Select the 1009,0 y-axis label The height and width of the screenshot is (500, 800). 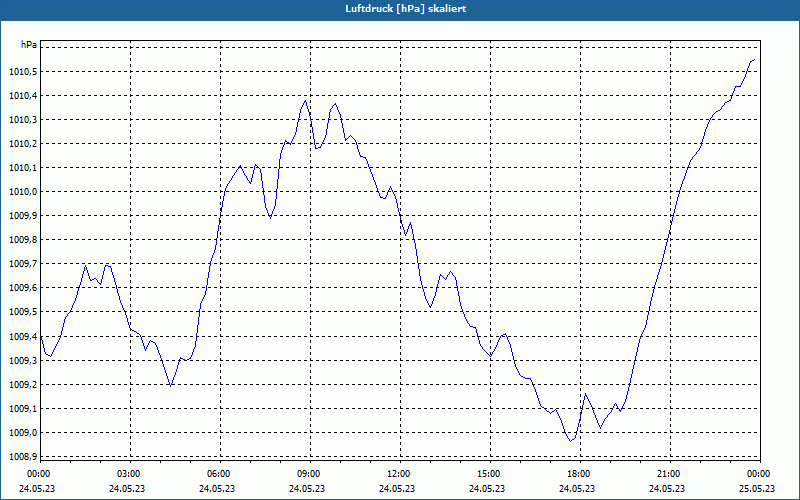[x=23, y=433]
